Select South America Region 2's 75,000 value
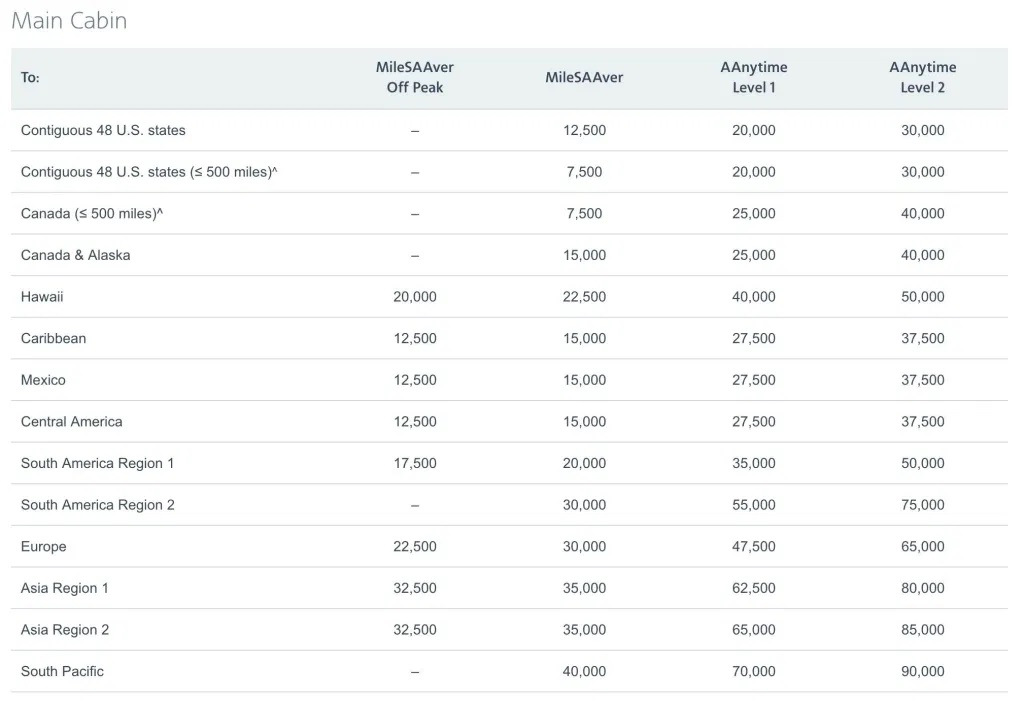 pos(923,505)
